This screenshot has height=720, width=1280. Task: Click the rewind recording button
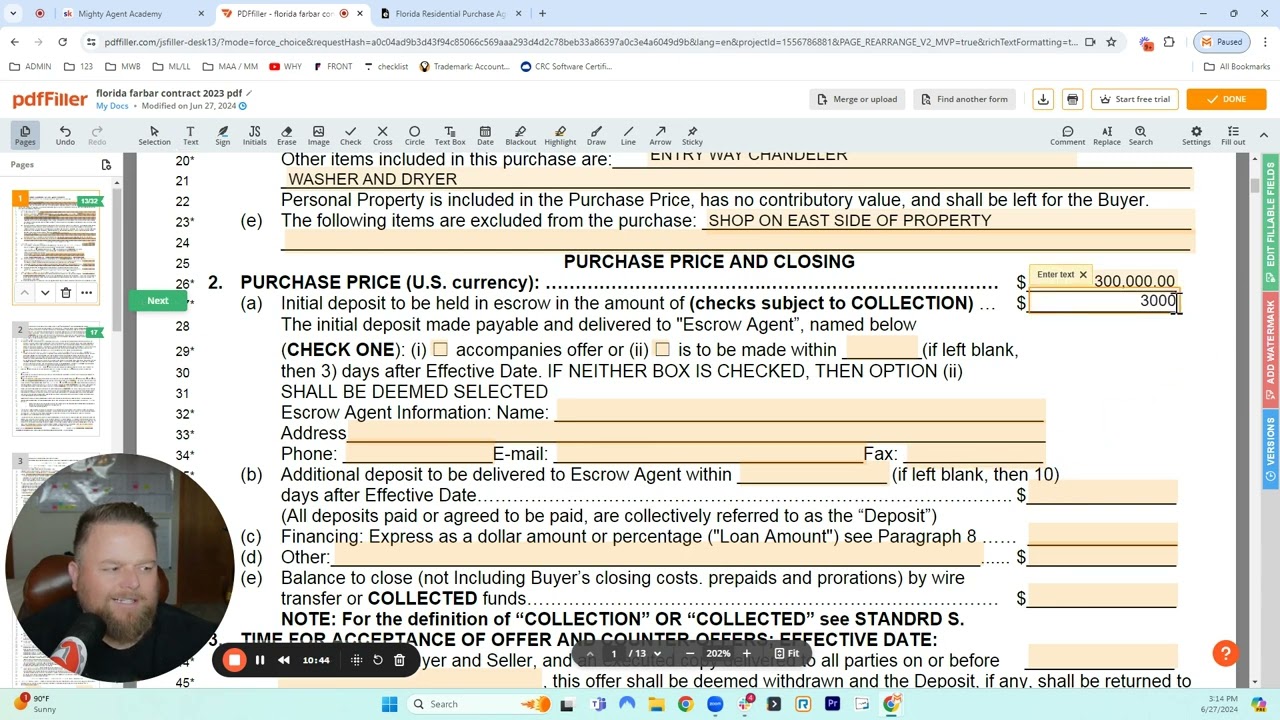[284, 659]
